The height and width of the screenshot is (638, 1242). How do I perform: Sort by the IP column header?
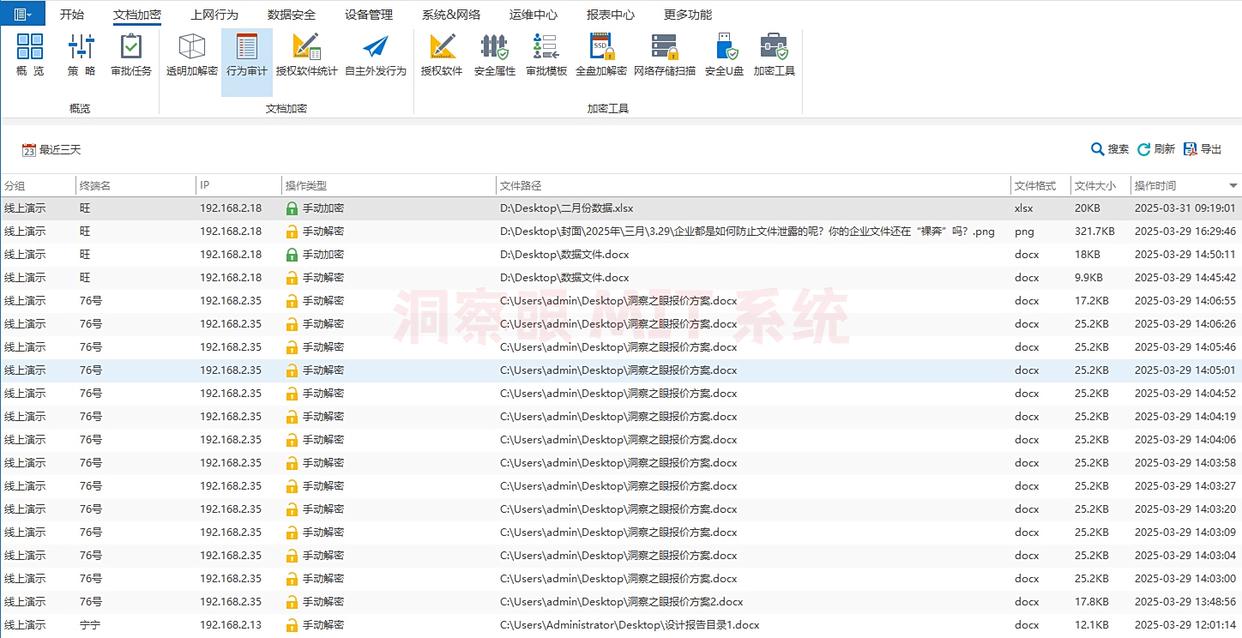(239, 186)
